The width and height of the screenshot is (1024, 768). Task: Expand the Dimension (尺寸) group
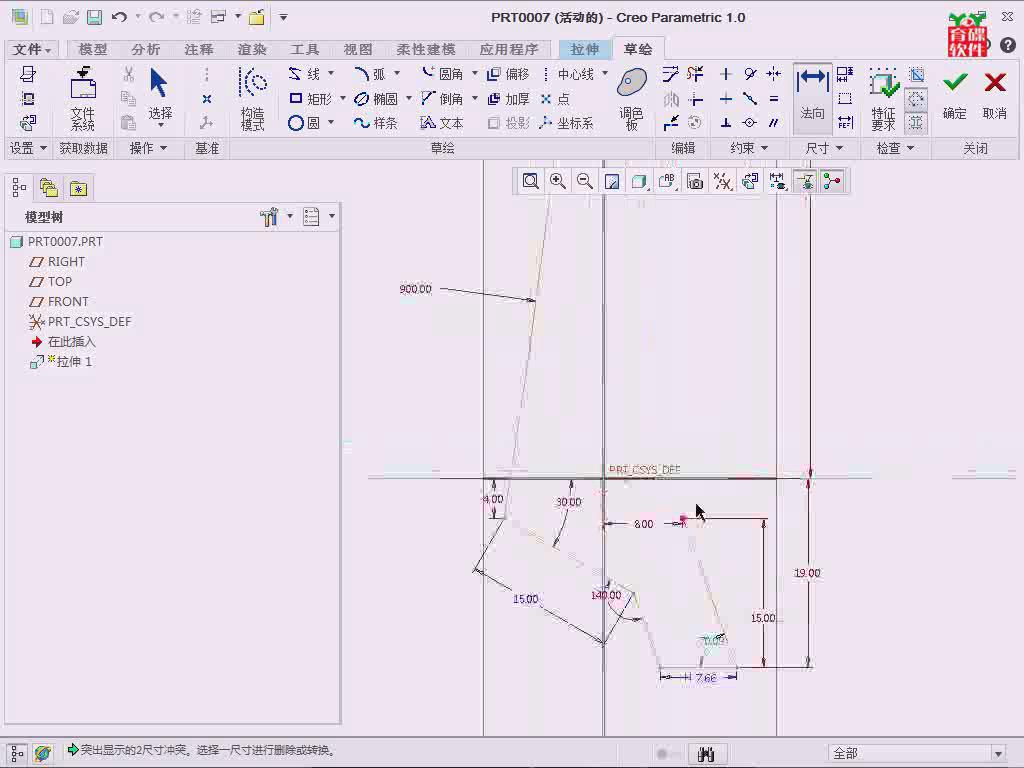[824, 148]
